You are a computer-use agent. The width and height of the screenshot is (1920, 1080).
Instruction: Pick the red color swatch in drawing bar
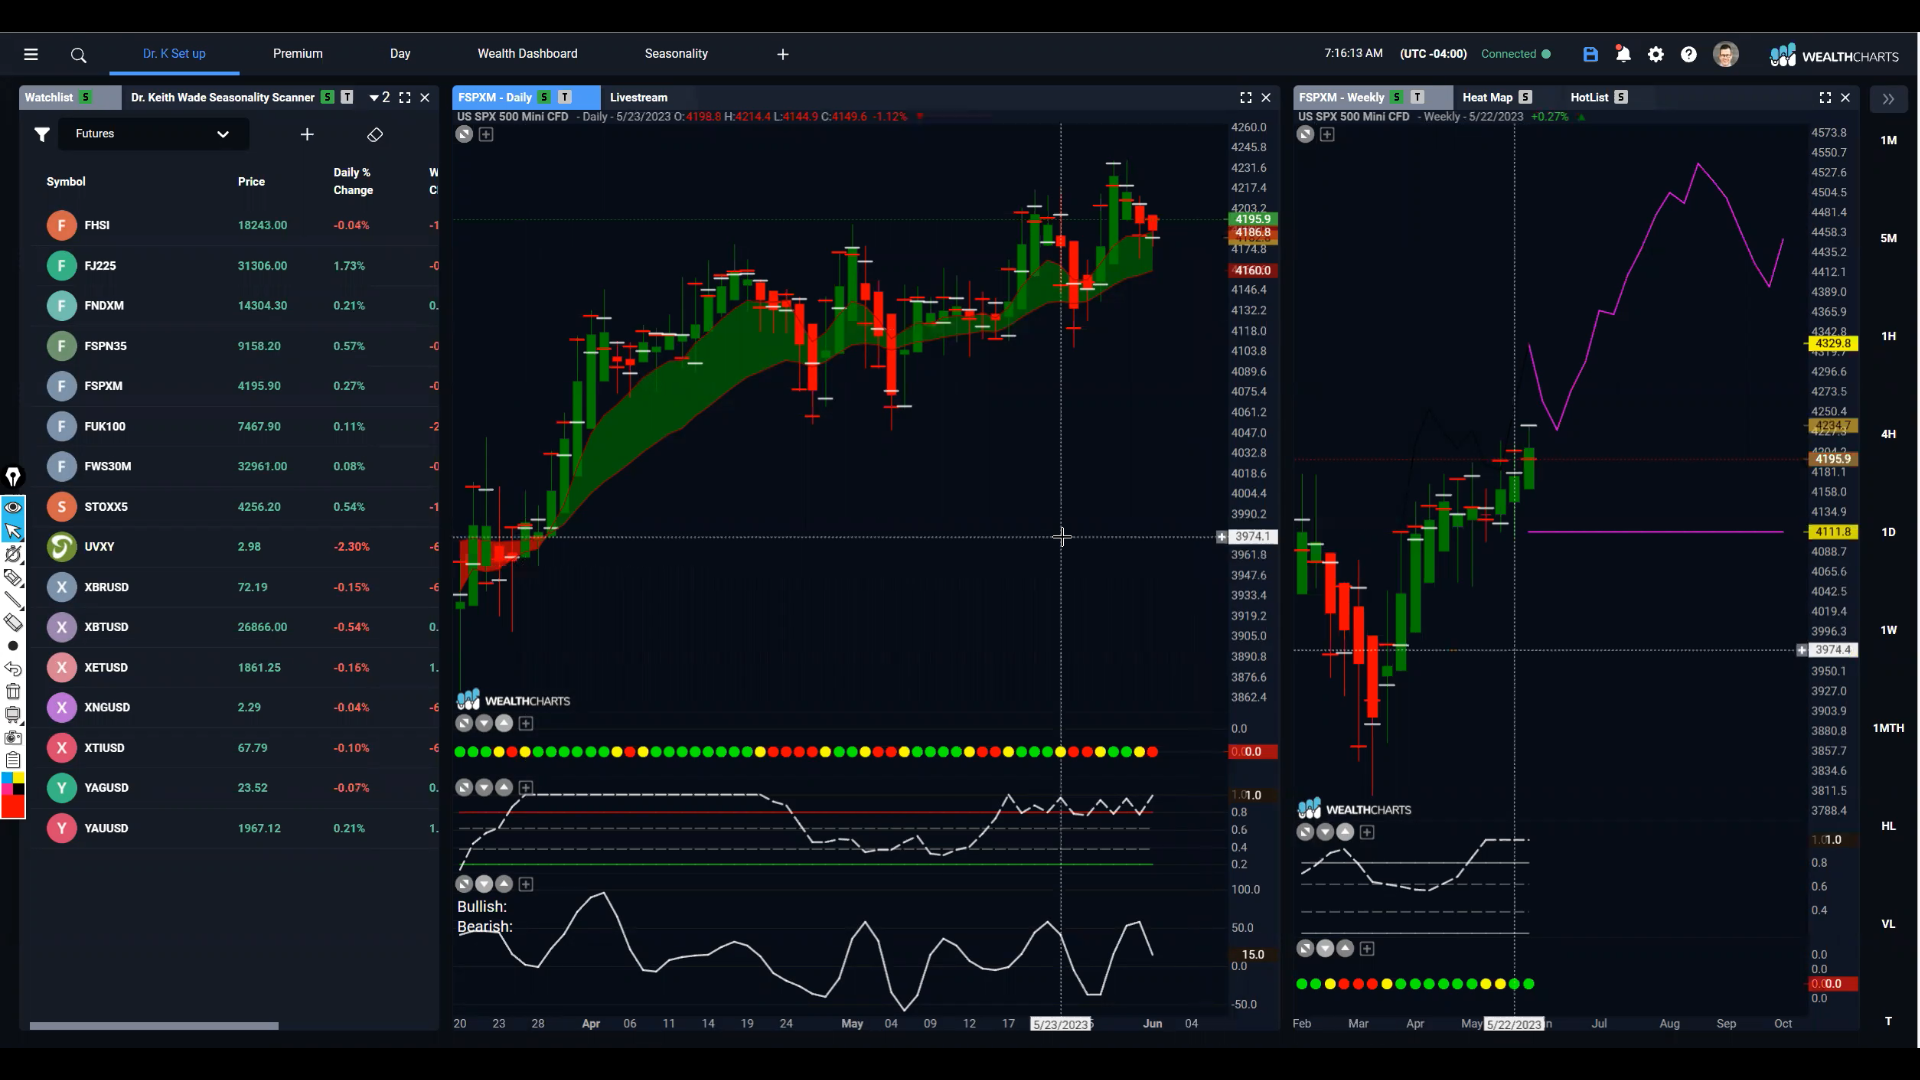pyautogui.click(x=13, y=807)
